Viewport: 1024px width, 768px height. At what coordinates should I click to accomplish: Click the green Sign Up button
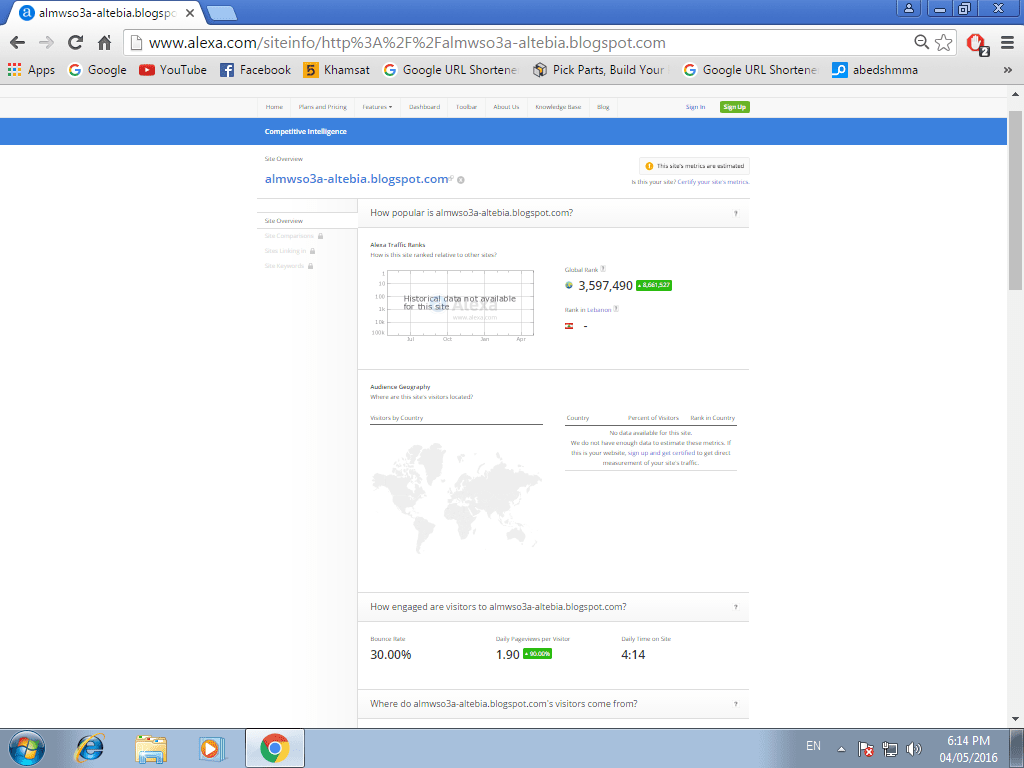pos(734,107)
